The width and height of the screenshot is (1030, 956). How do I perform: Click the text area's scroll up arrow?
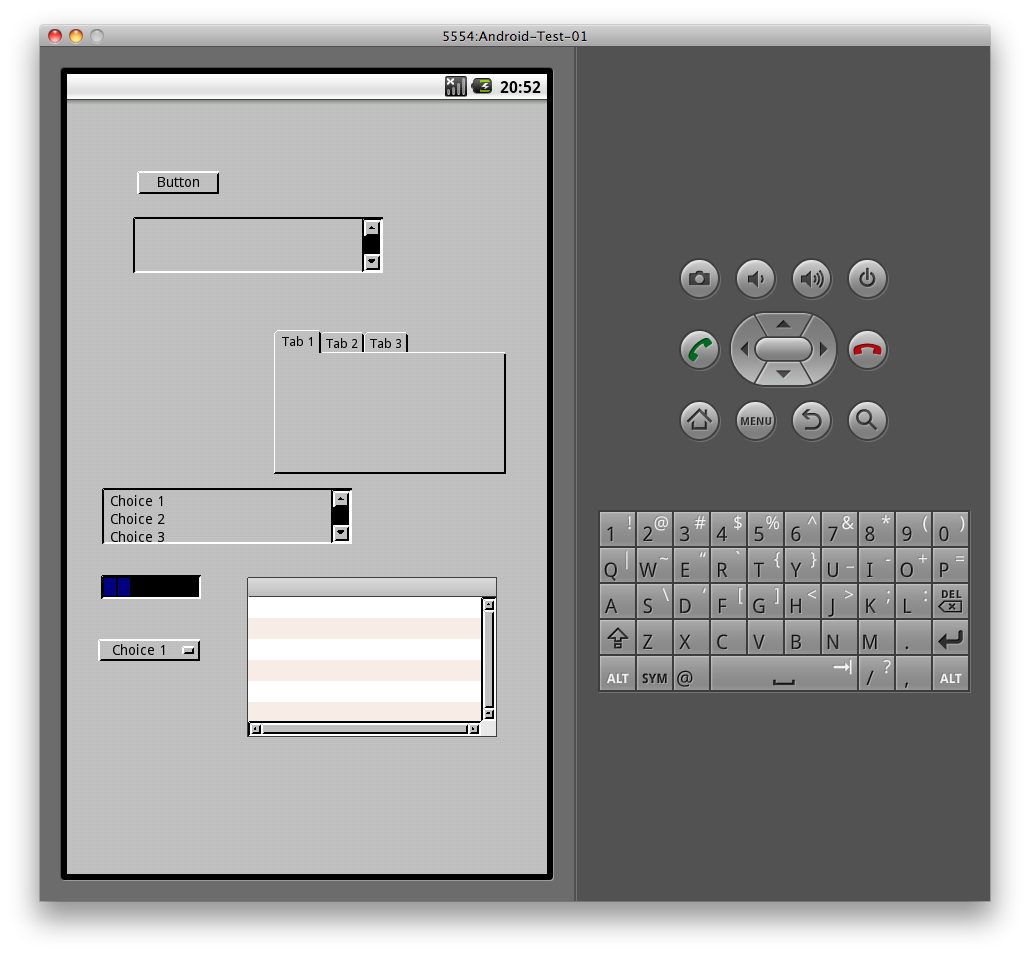coord(372,228)
